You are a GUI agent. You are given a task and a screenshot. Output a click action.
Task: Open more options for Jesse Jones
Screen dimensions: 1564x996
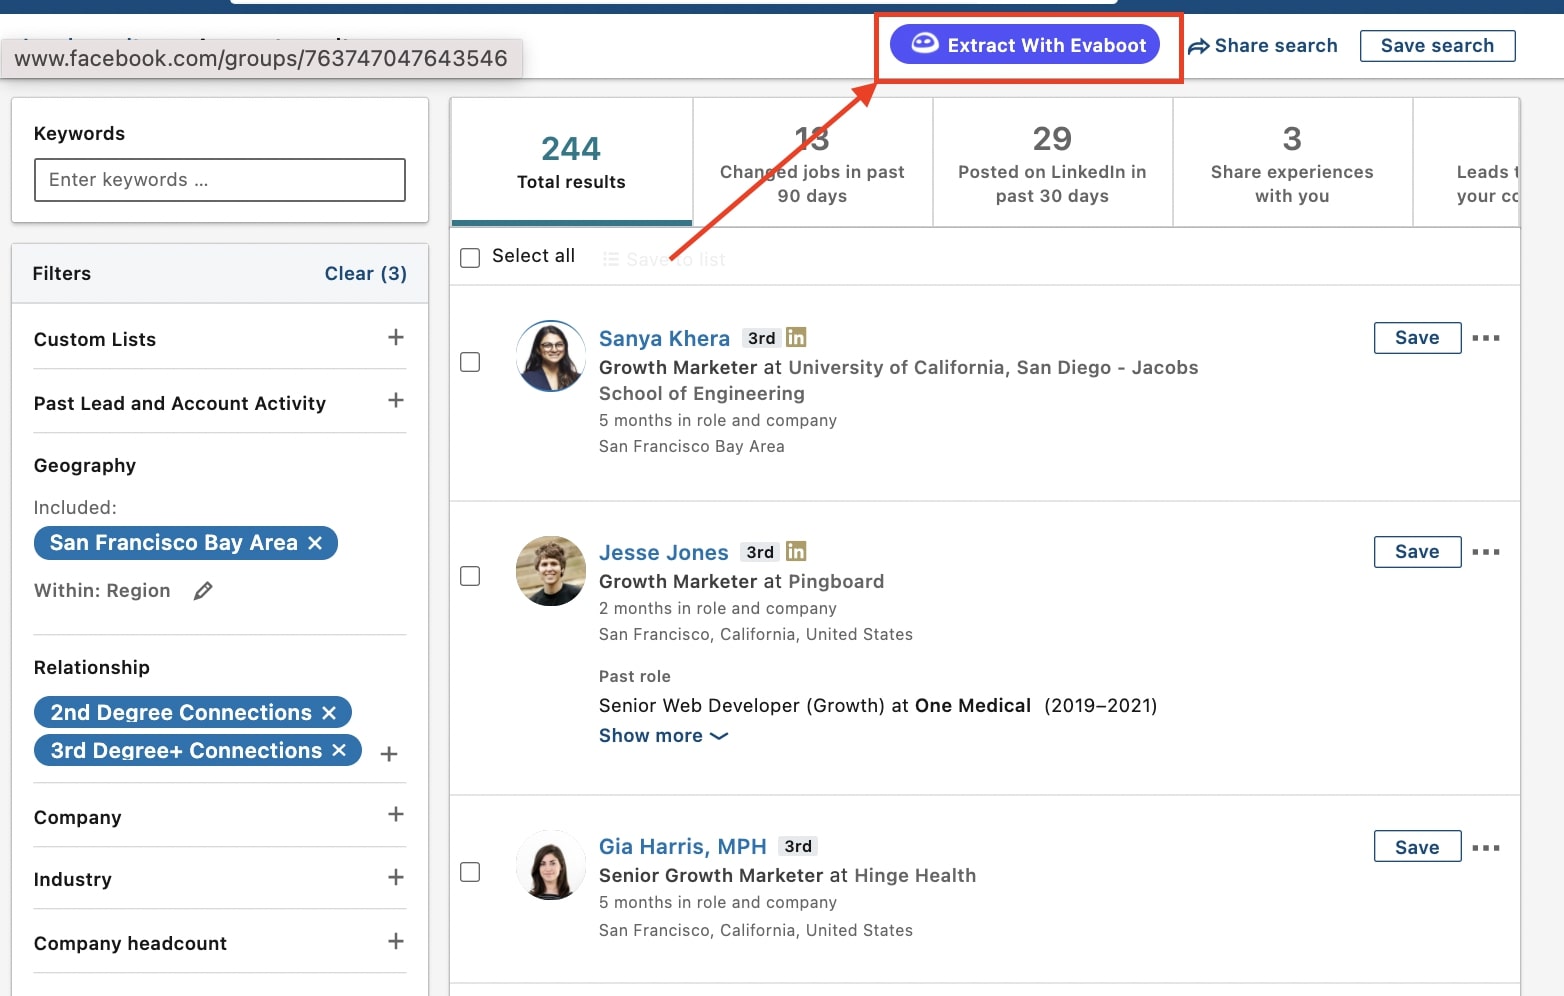click(x=1486, y=552)
